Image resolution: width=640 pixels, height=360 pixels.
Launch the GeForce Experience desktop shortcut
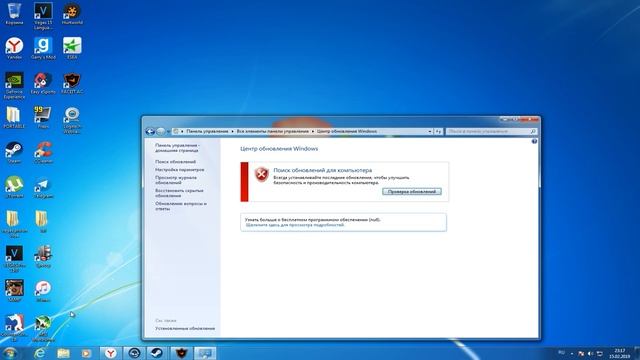coord(14,85)
